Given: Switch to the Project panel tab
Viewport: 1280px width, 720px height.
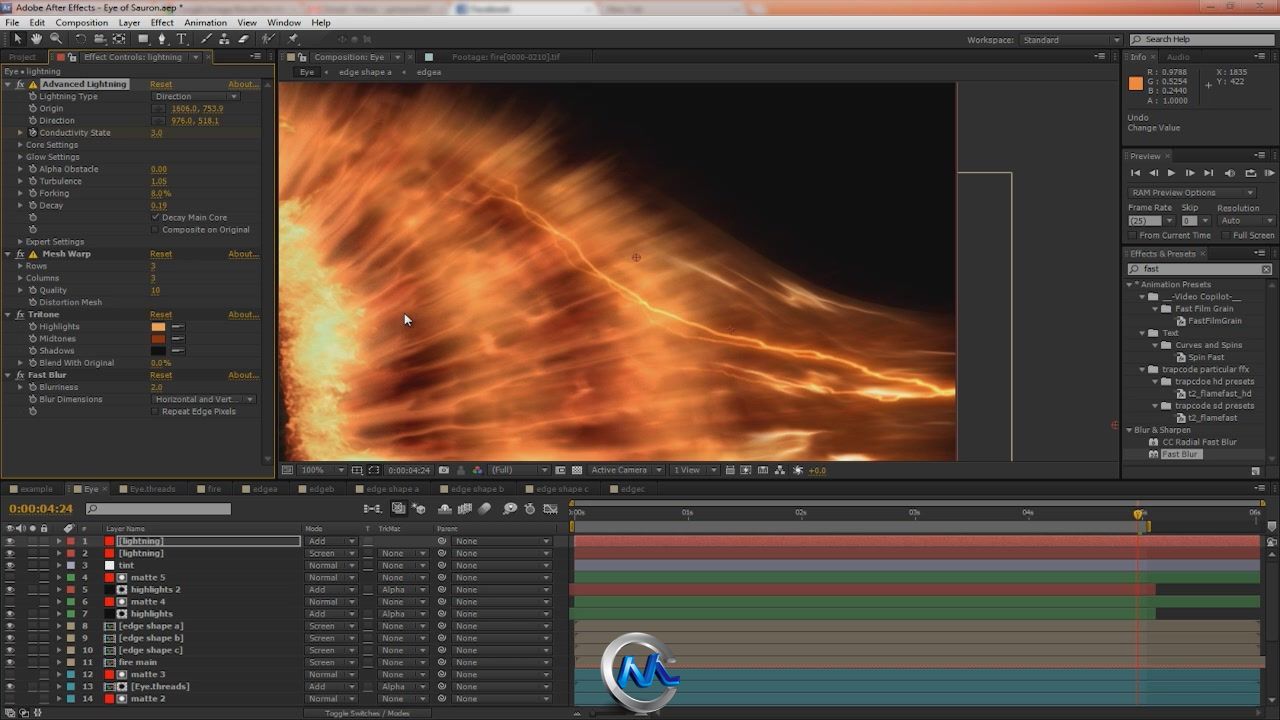Looking at the screenshot, I should 22,57.
